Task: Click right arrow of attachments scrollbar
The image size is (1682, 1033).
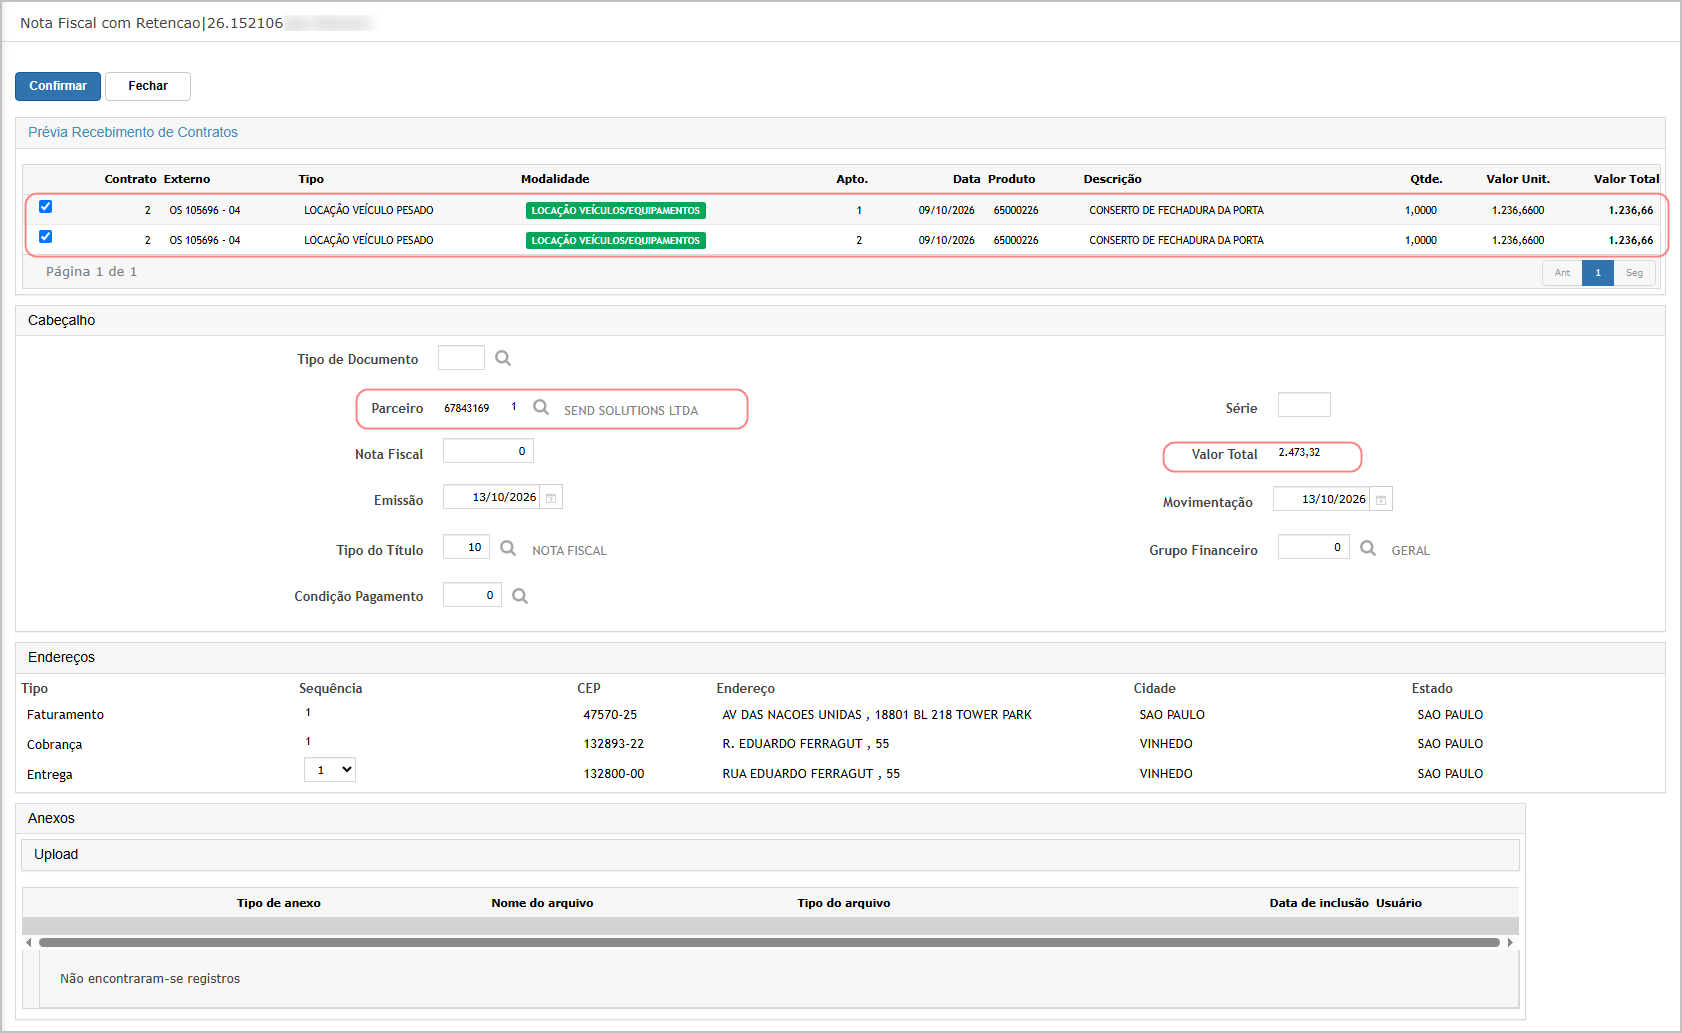Action: click(1510, 942)
